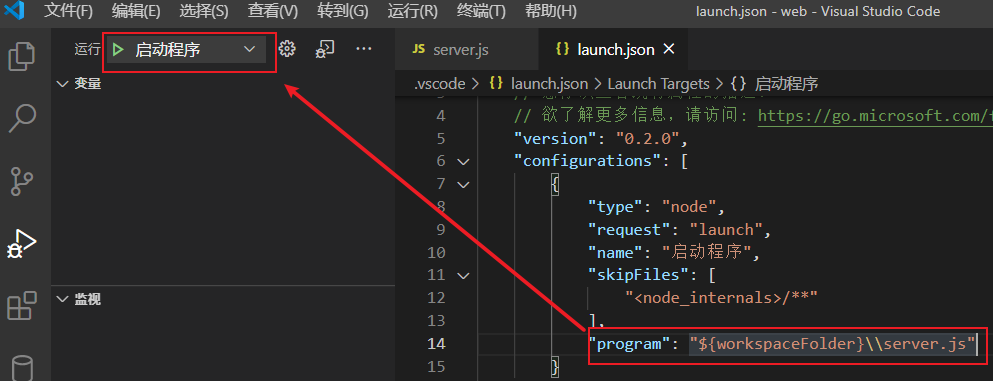
Task: Open the Explorer view in activity bar
Action: pyautogui.click(x=22, y=56)
